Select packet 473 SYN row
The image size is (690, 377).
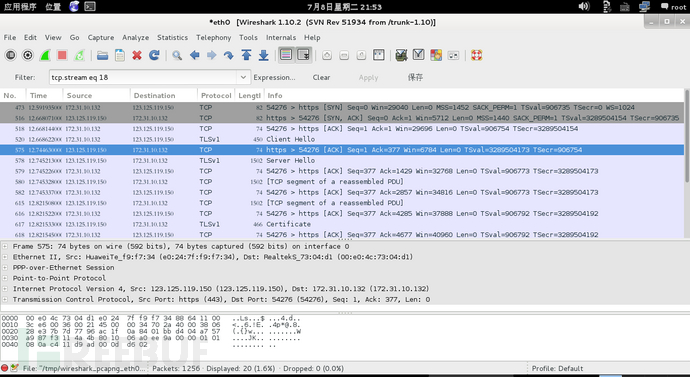tap(342, 107)
